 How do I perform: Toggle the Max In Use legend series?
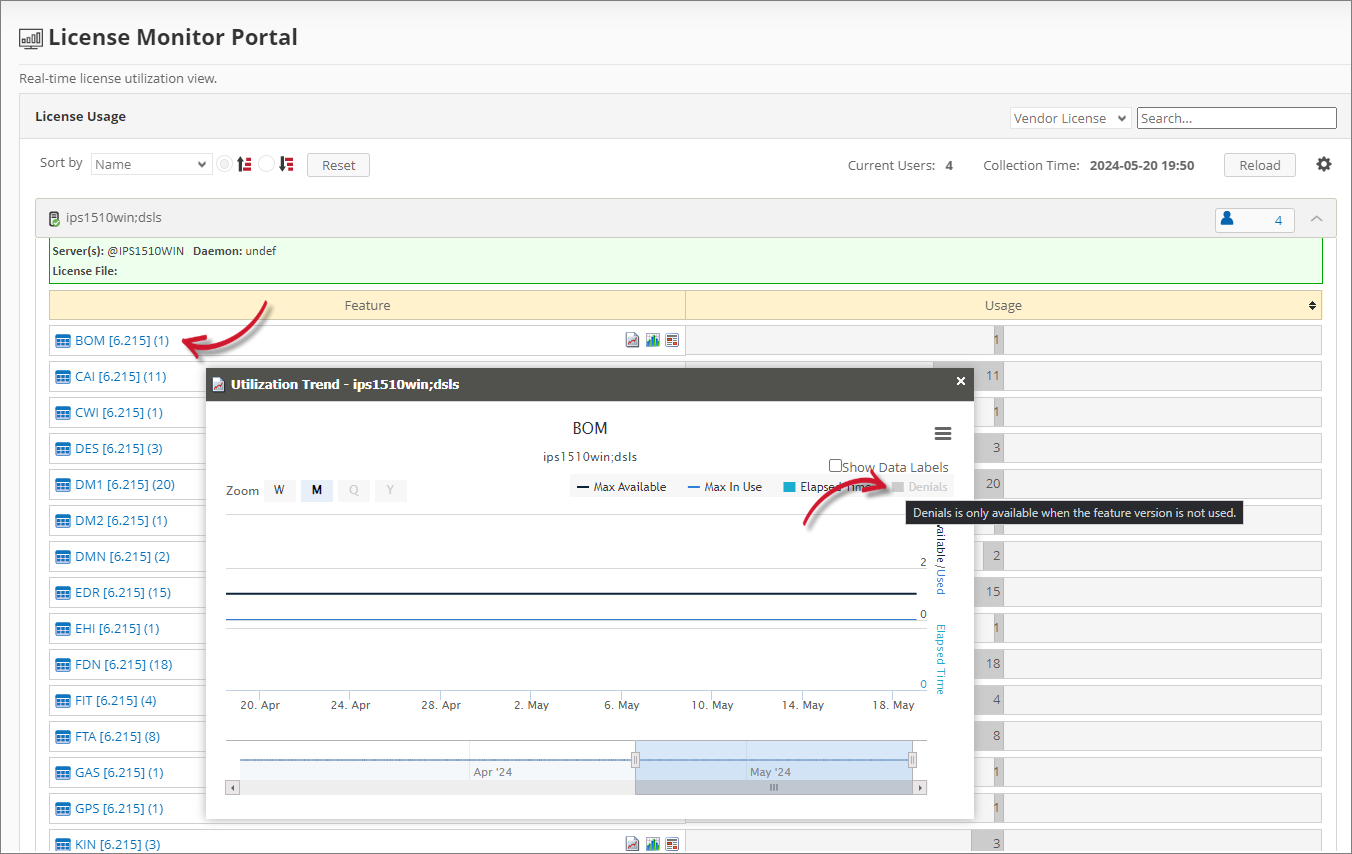point(725,487)
